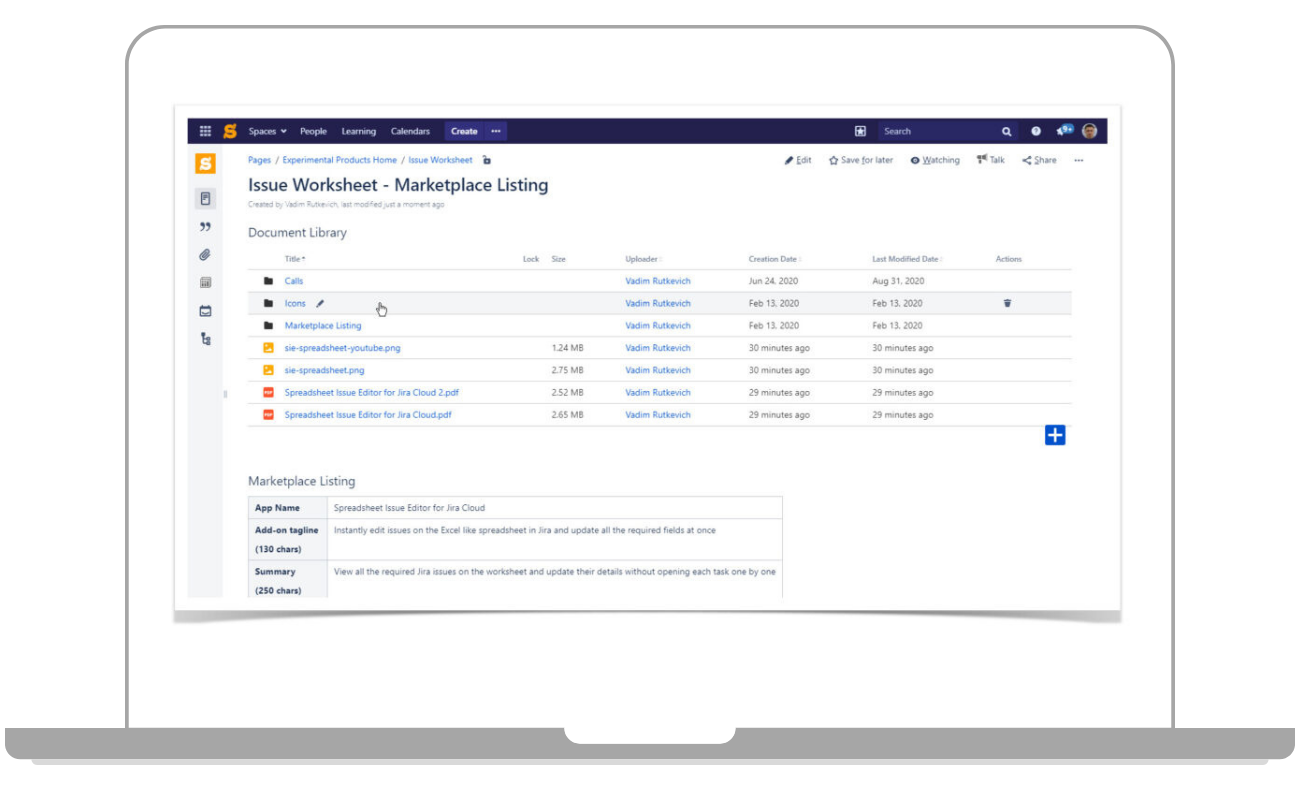Open the Atlassian app switcher grid icon
This screenshot has height=790, width=1300.
tap(206, 130)
